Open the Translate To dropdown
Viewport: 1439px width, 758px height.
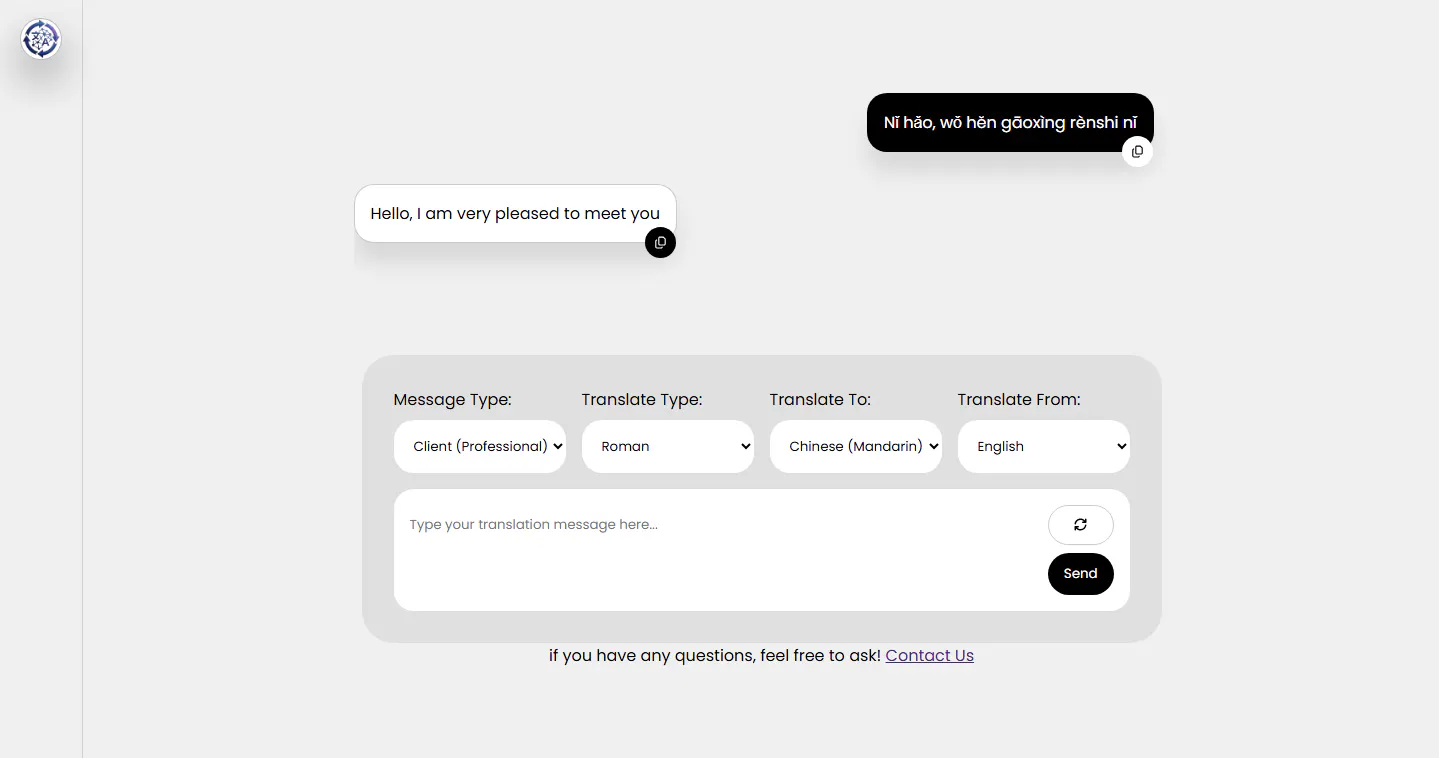[856, 446]
